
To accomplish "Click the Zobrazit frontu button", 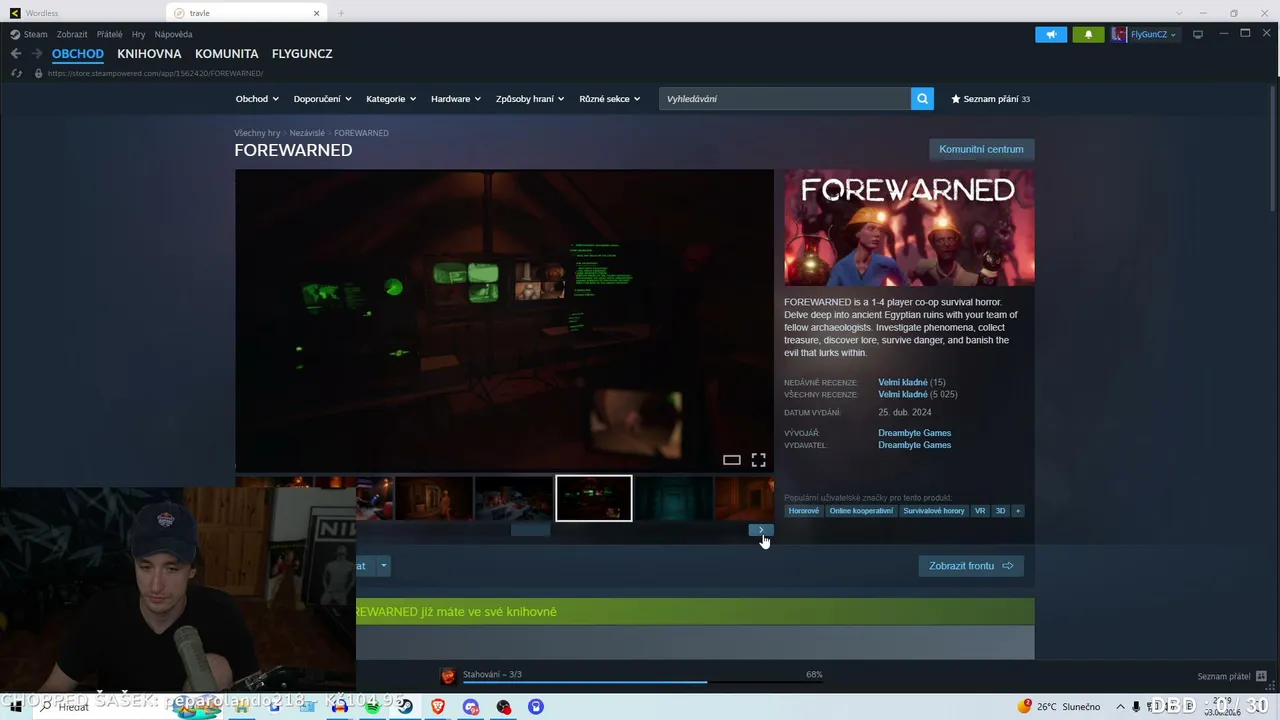I will pyautogui.click(x=971, y=566).
